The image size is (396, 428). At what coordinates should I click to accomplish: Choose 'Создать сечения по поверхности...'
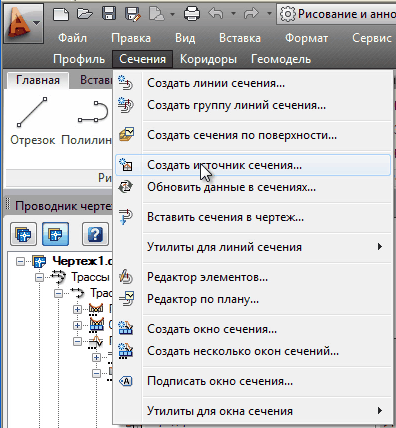pyautogui.click(x=253, y=135)
